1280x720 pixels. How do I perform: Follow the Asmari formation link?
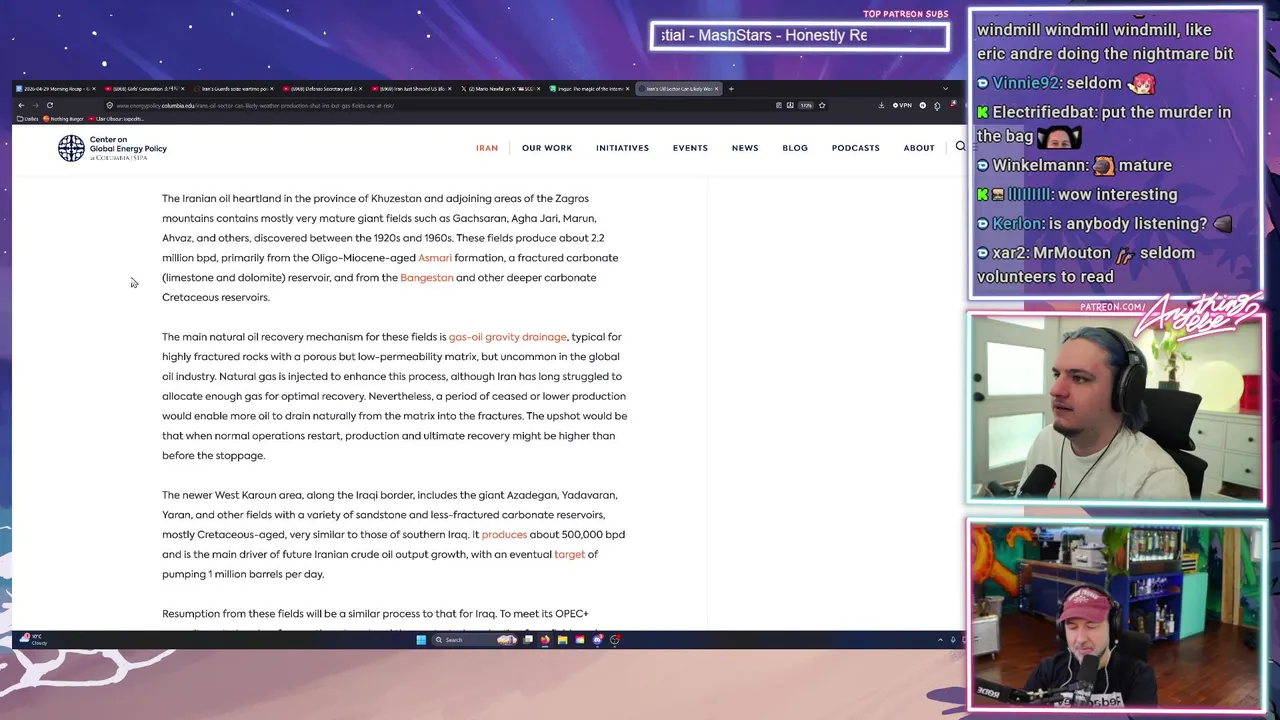click(x=435, y=258)
